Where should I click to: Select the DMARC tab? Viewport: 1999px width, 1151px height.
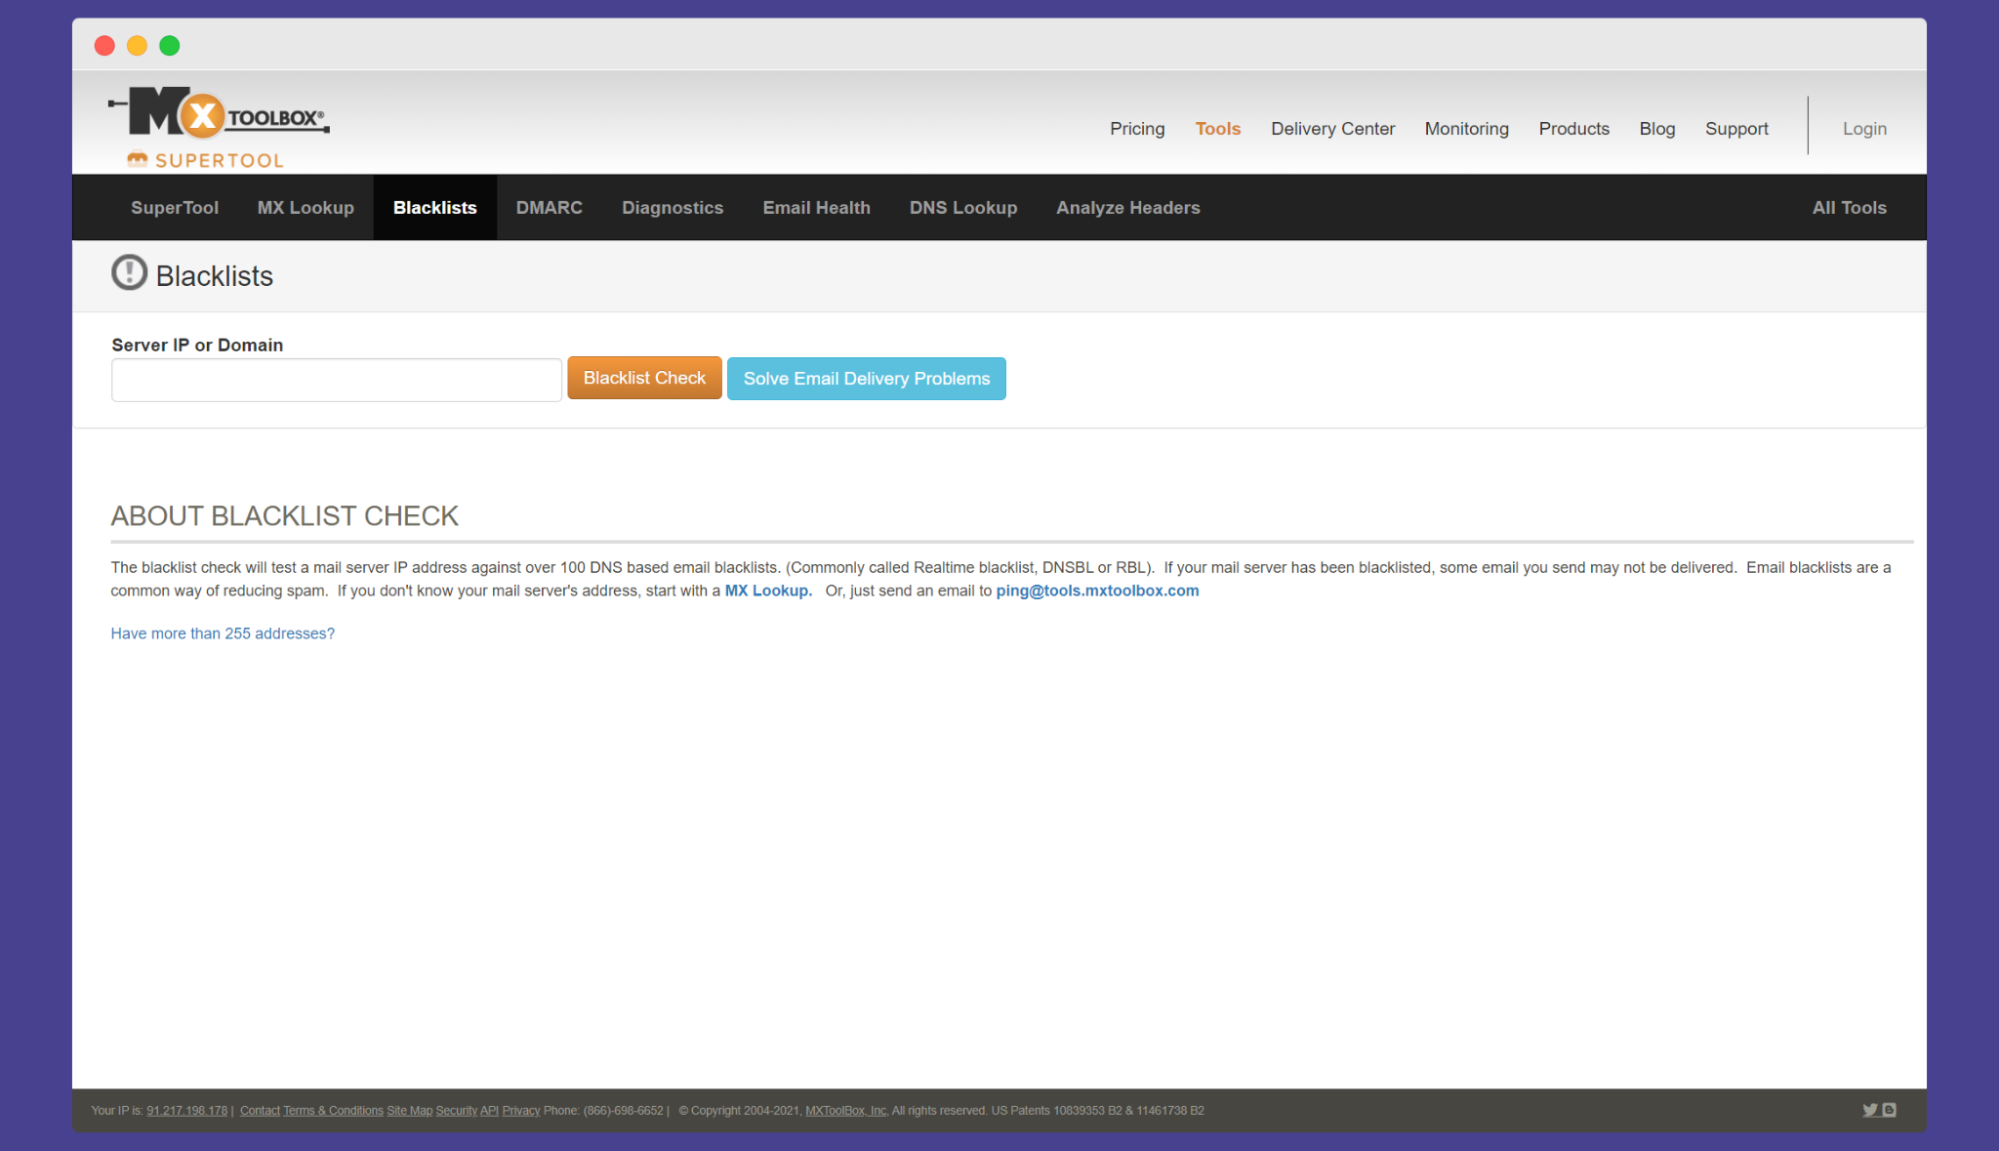point(549,207)
